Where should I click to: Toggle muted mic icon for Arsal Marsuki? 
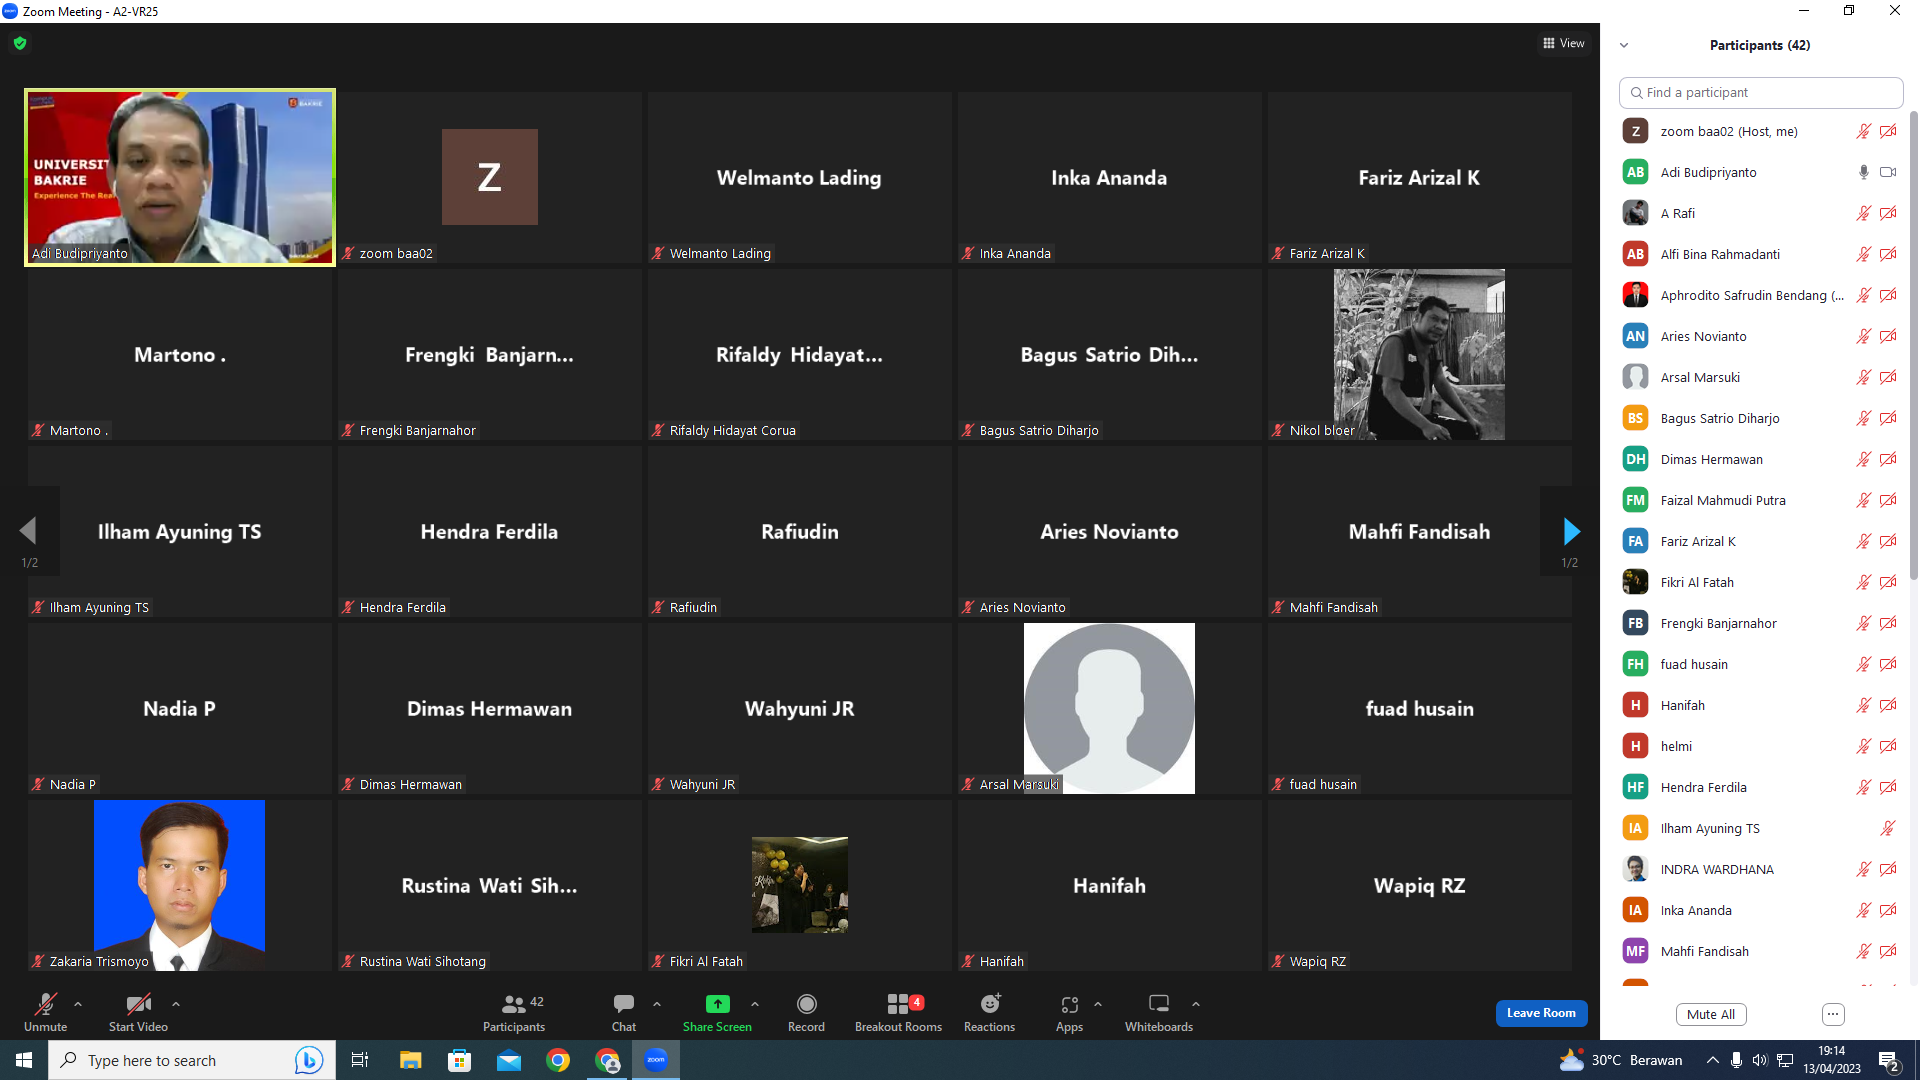1864,377
